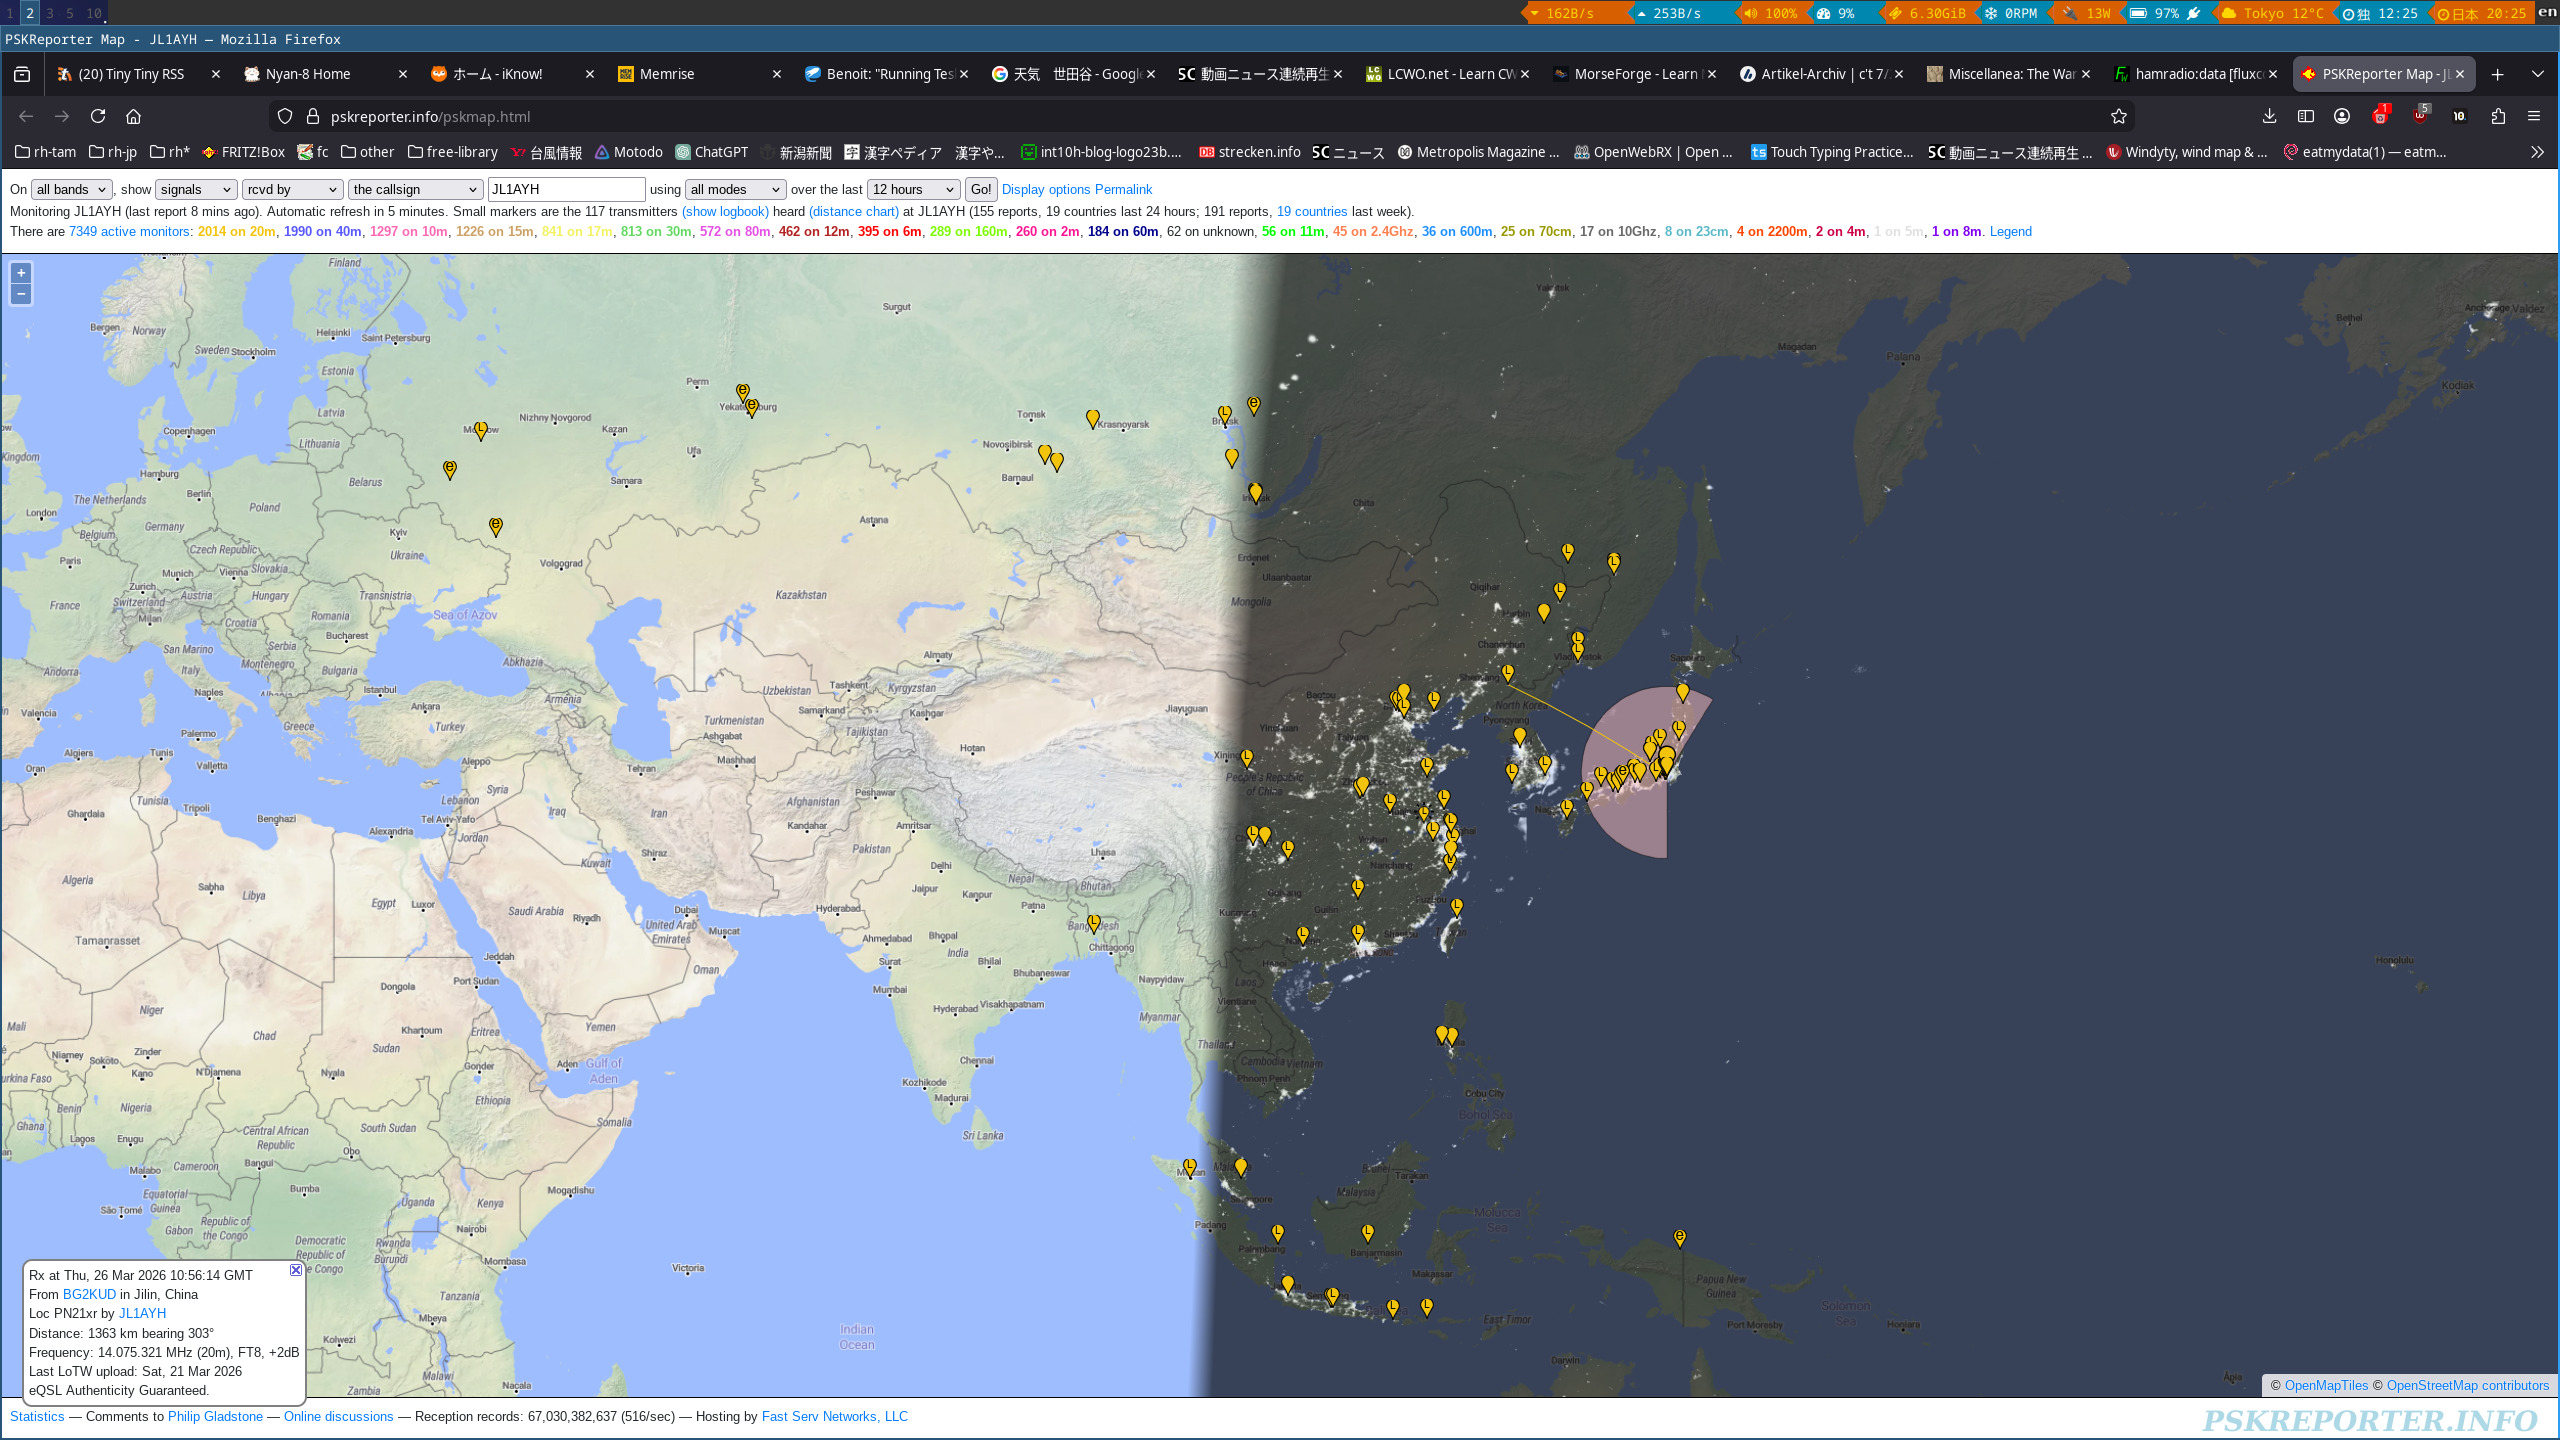The width and height of the screenshot is (2560, 1440).
Task: Switch to the Memrise tab
Action: pos(700,74)
